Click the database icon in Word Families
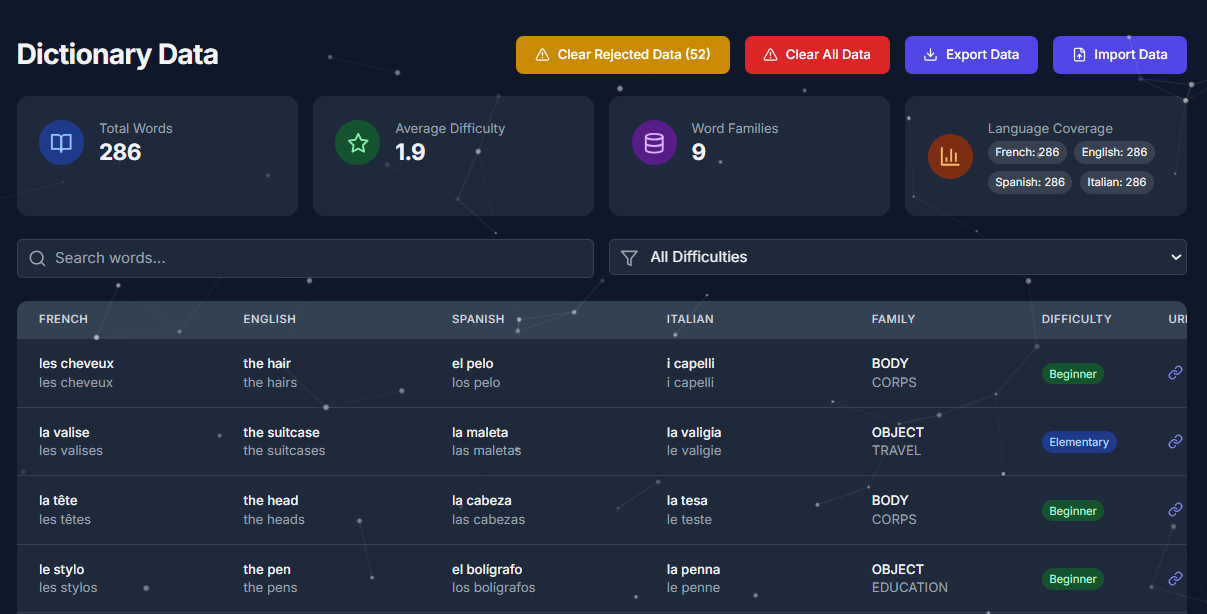1207x614 pixels. tap(654, 143)
